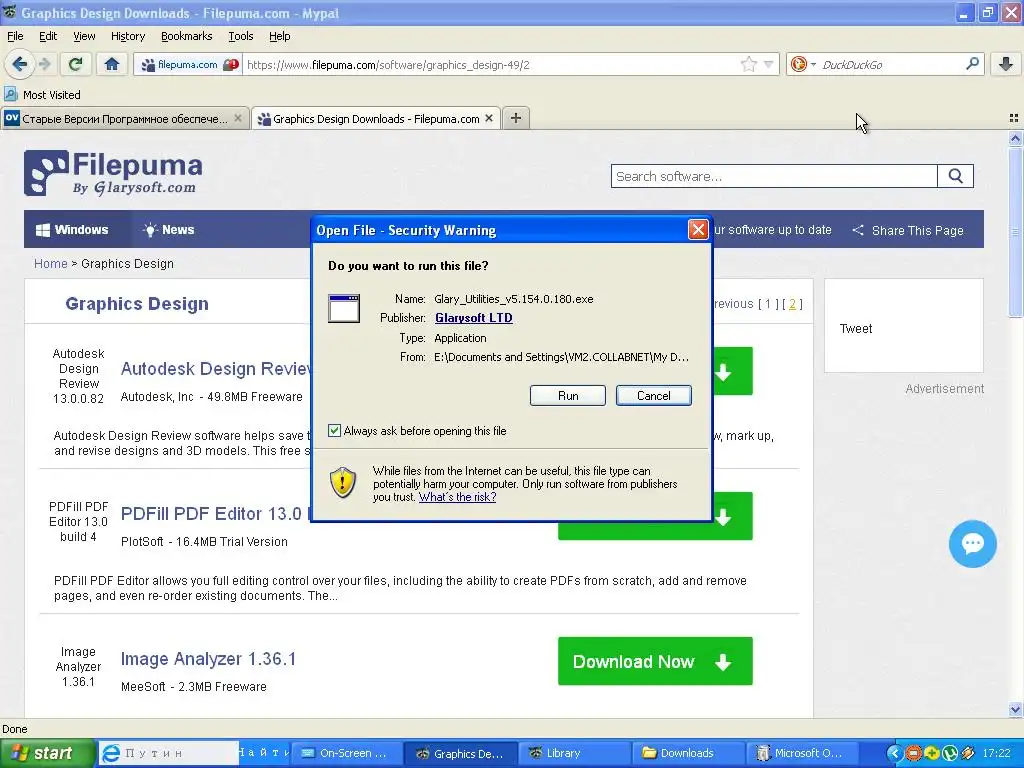Open a new tab with plus button
1024x768 pixels.
pos(516,118)
